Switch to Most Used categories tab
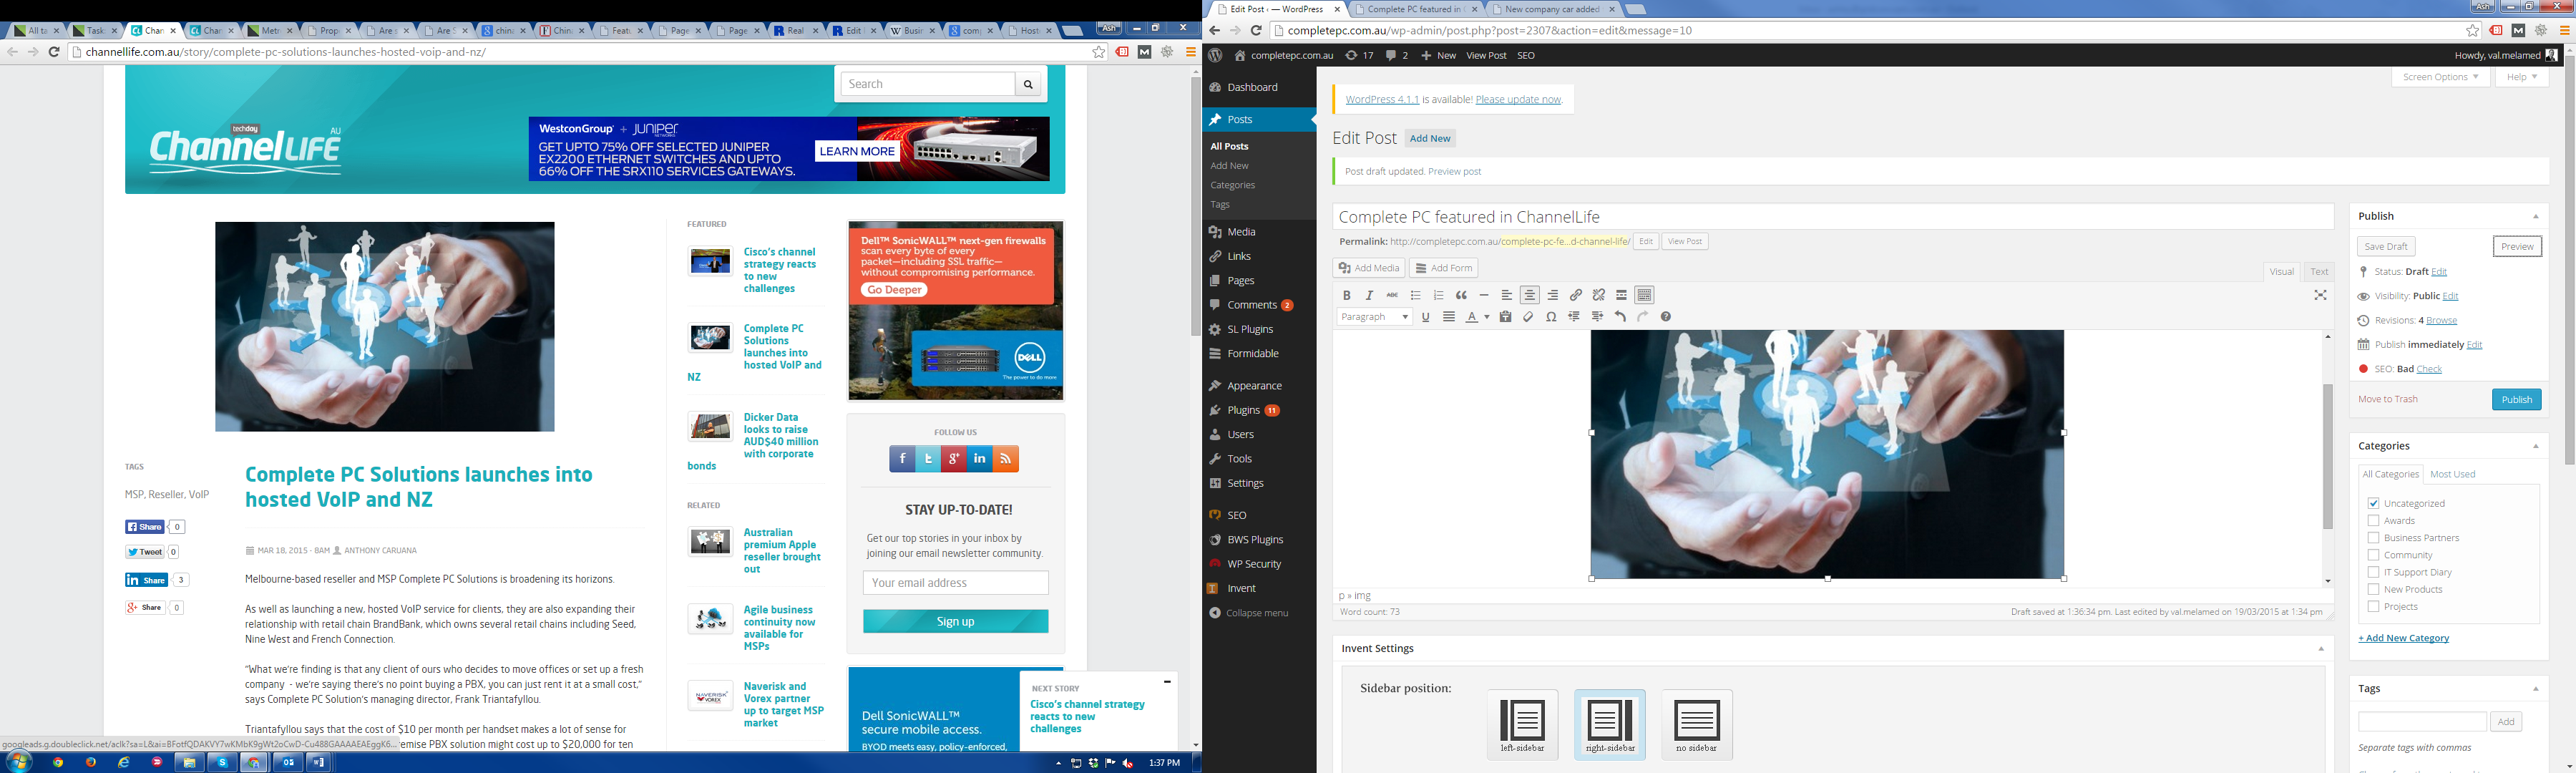2576x773 pixels. [x=2452, y=475]
